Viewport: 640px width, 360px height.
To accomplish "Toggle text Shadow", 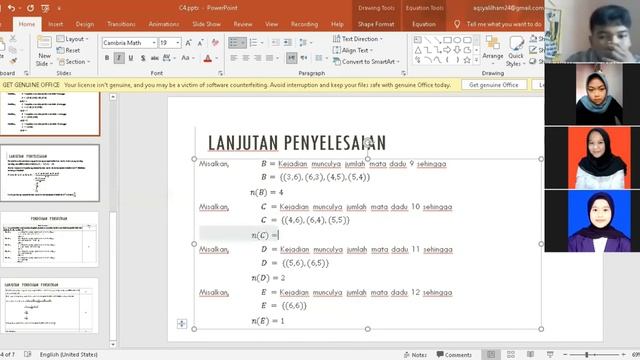I will click(143, 58).
